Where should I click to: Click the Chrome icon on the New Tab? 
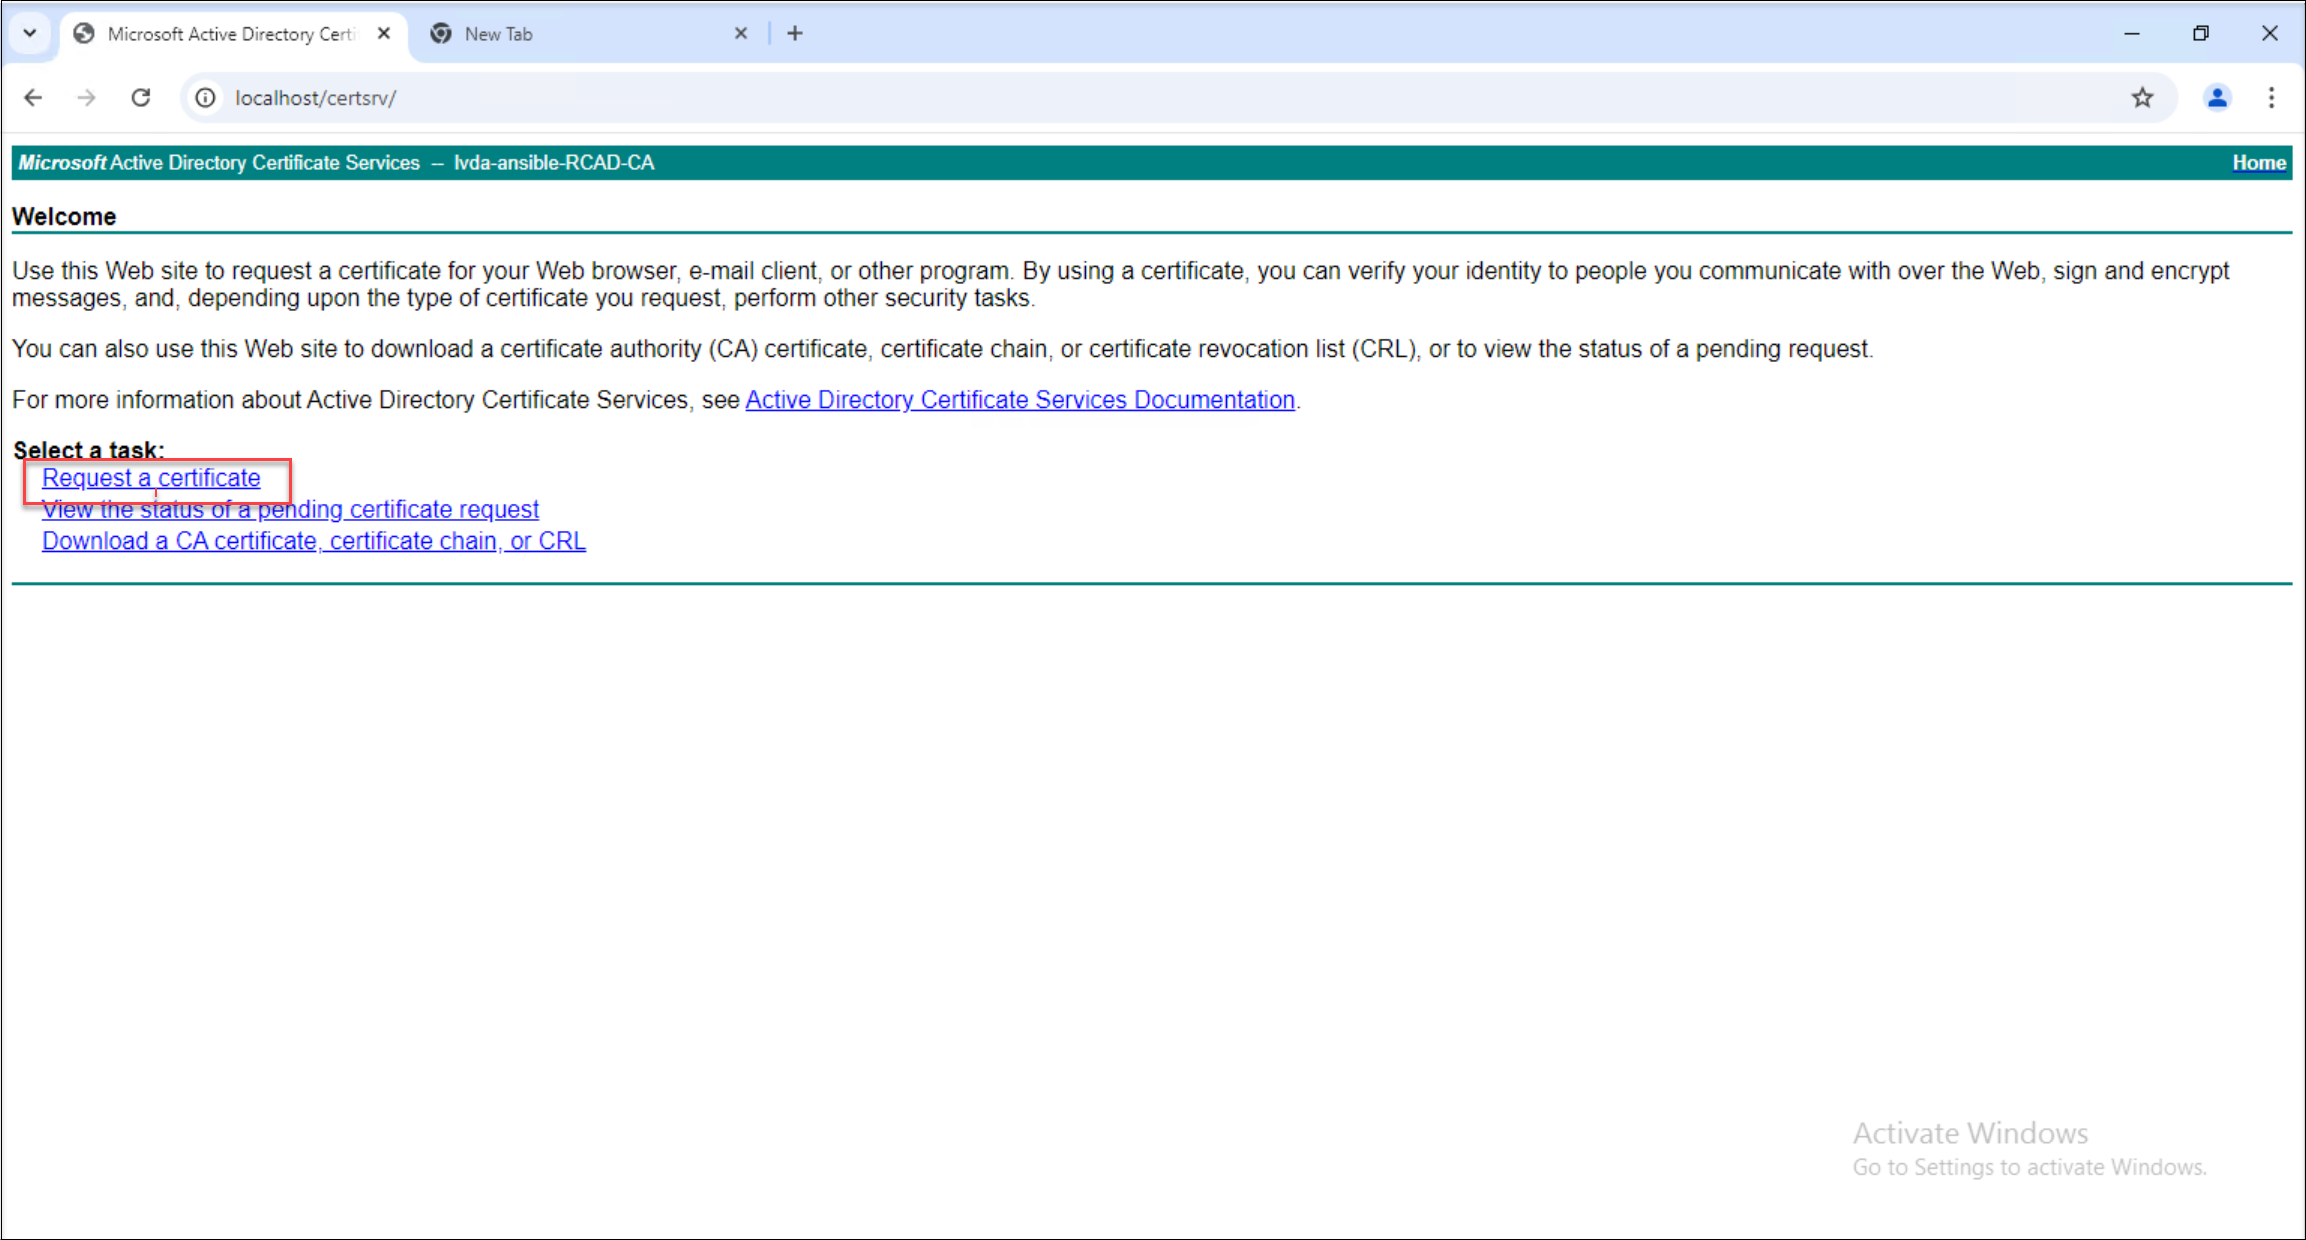click(x=440, y=33)
